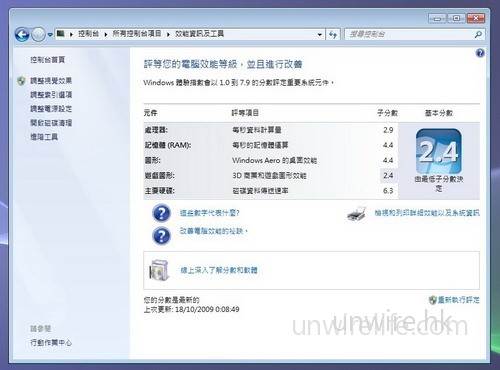Click the 子分數 column header
Image resolution: width=500 pixels, height=370 pixels.
(387, 113)
